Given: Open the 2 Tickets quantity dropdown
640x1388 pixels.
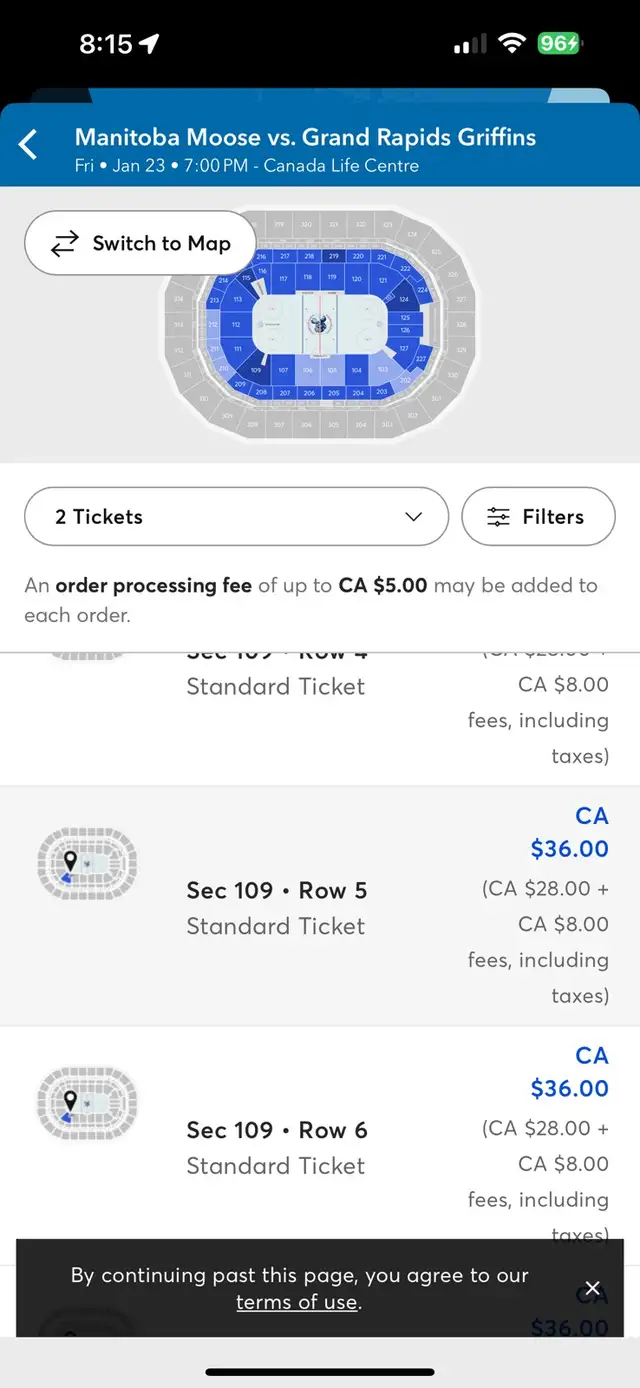Looking at the screenshot, I should click(236, 516).
